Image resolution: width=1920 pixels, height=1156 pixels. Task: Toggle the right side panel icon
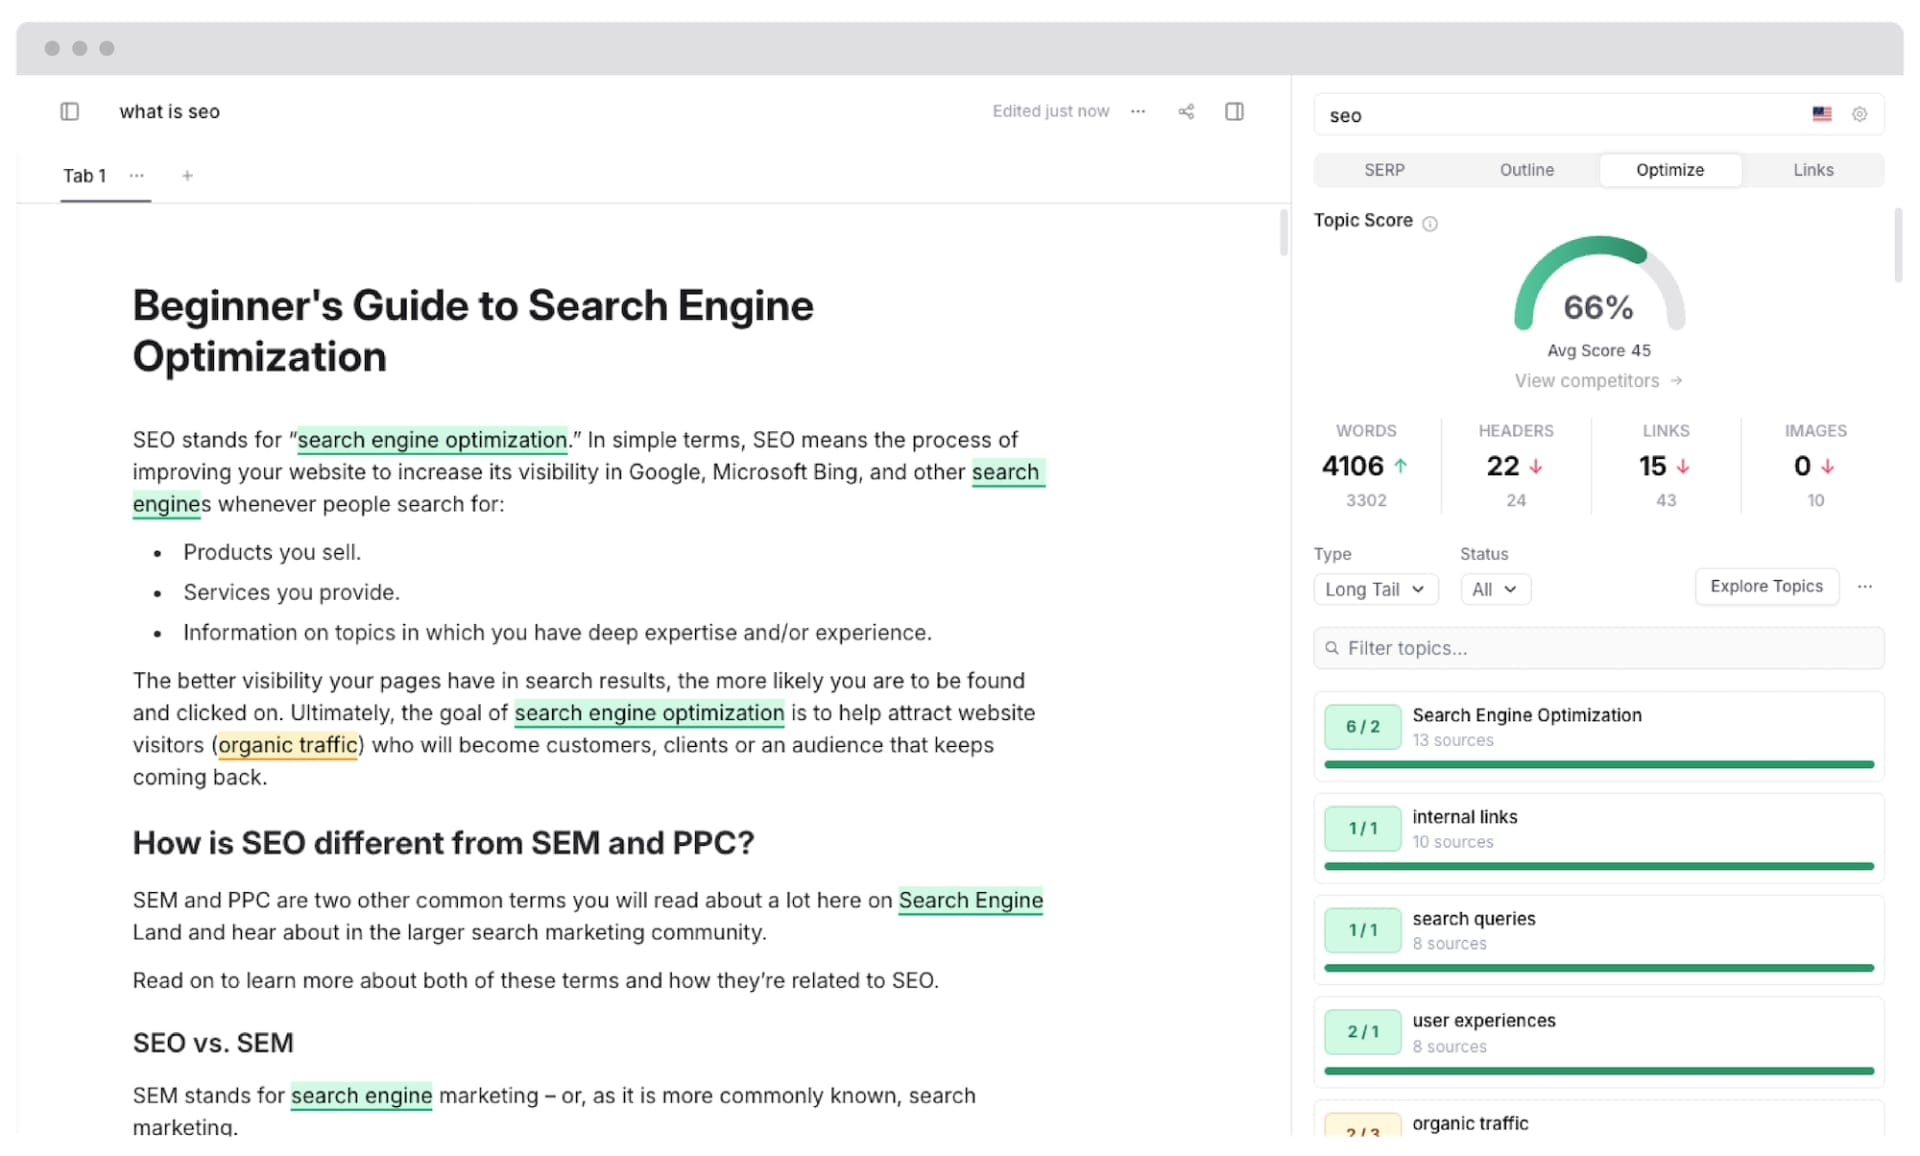(x=1234, y=111)
